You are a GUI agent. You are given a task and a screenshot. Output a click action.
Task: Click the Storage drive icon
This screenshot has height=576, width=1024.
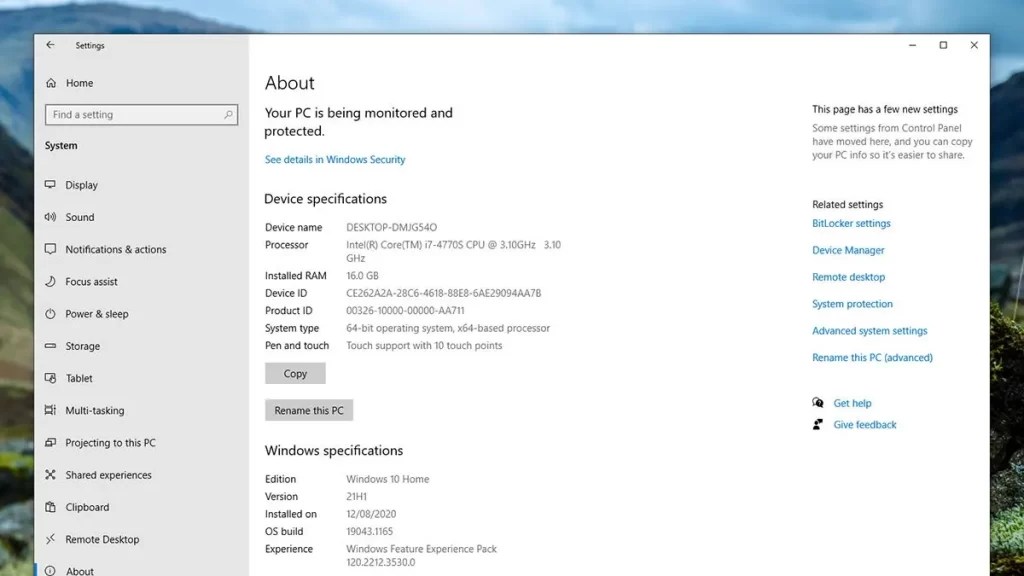point(50,345)
